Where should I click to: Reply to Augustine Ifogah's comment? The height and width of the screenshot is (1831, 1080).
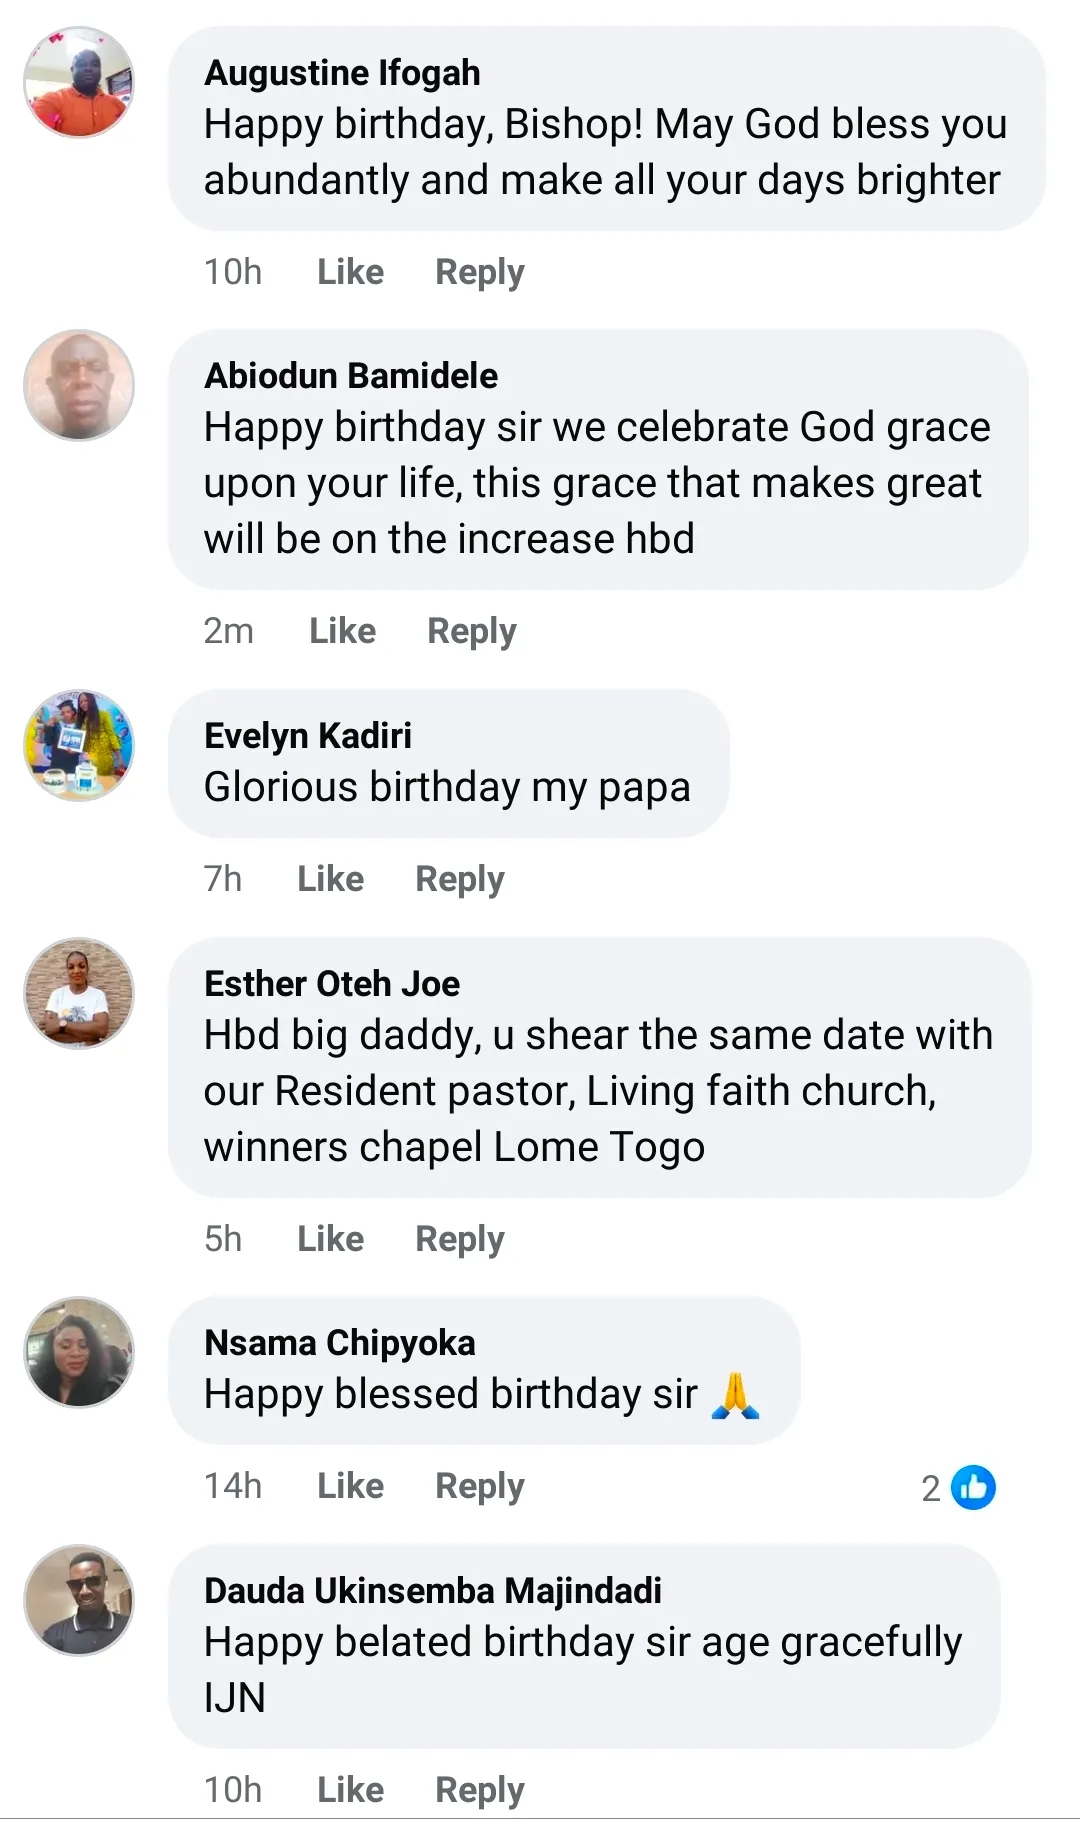click(479, 272)
